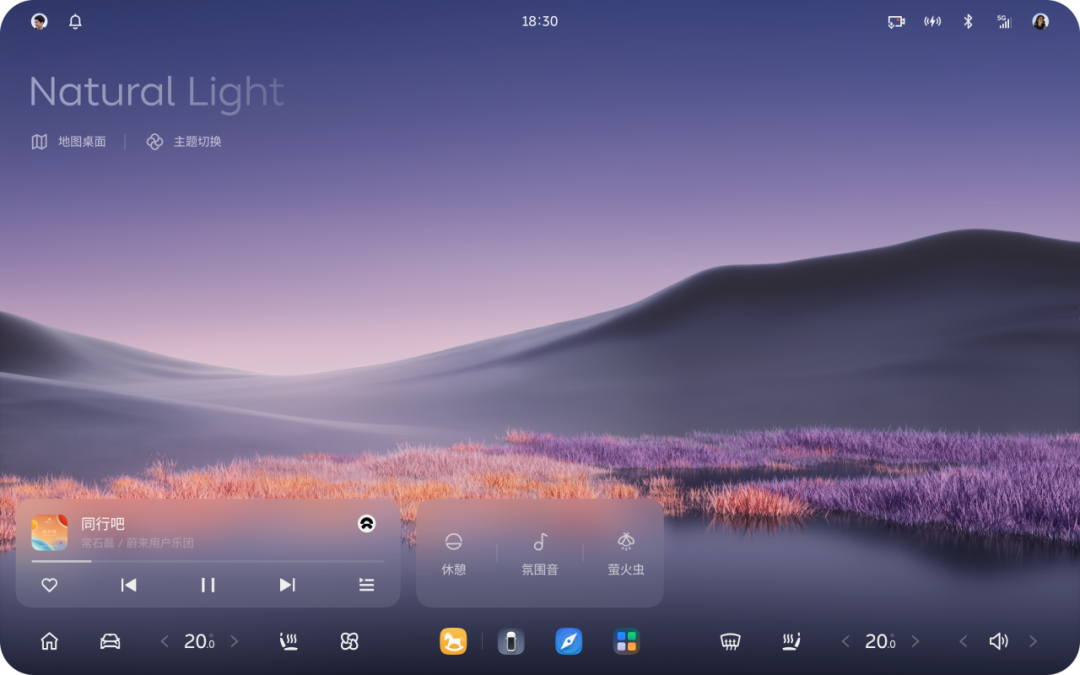Open the passenger profile avatar at top-right
This screenshot has width=1080, height=675.
click(1040, 21)
